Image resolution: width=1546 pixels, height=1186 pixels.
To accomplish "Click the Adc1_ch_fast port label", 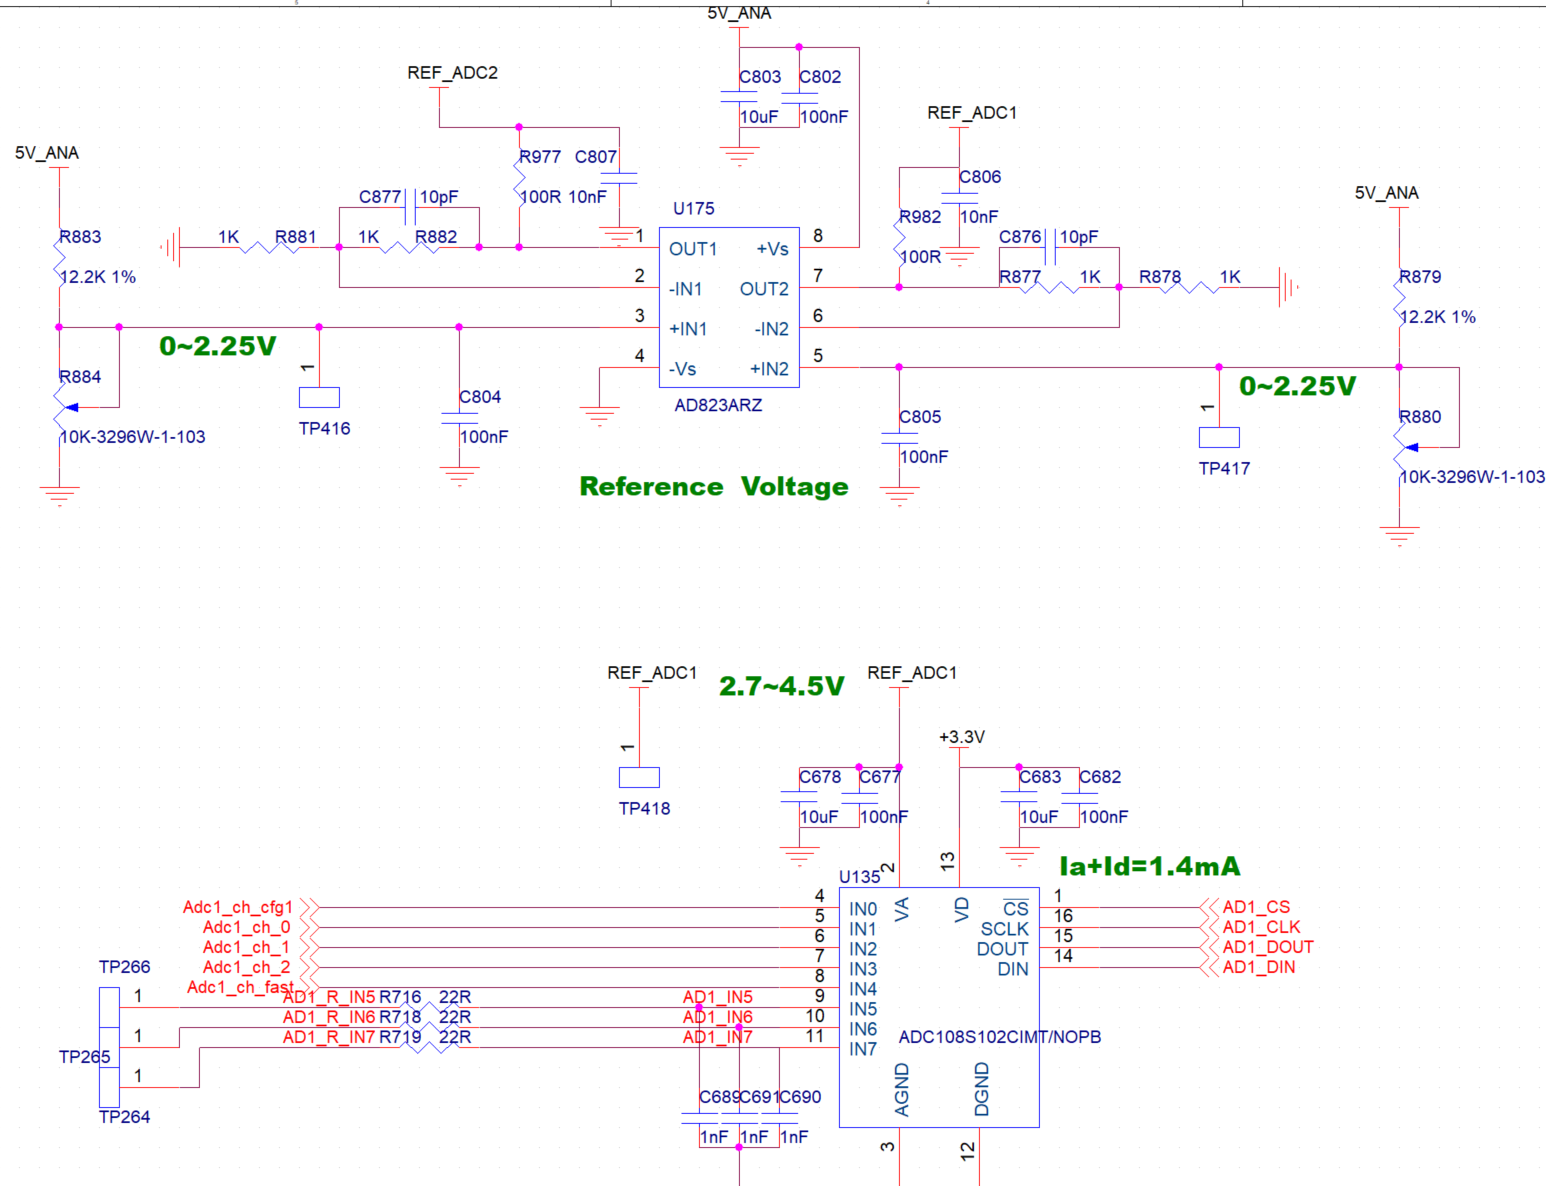I will tap(240, 987).
